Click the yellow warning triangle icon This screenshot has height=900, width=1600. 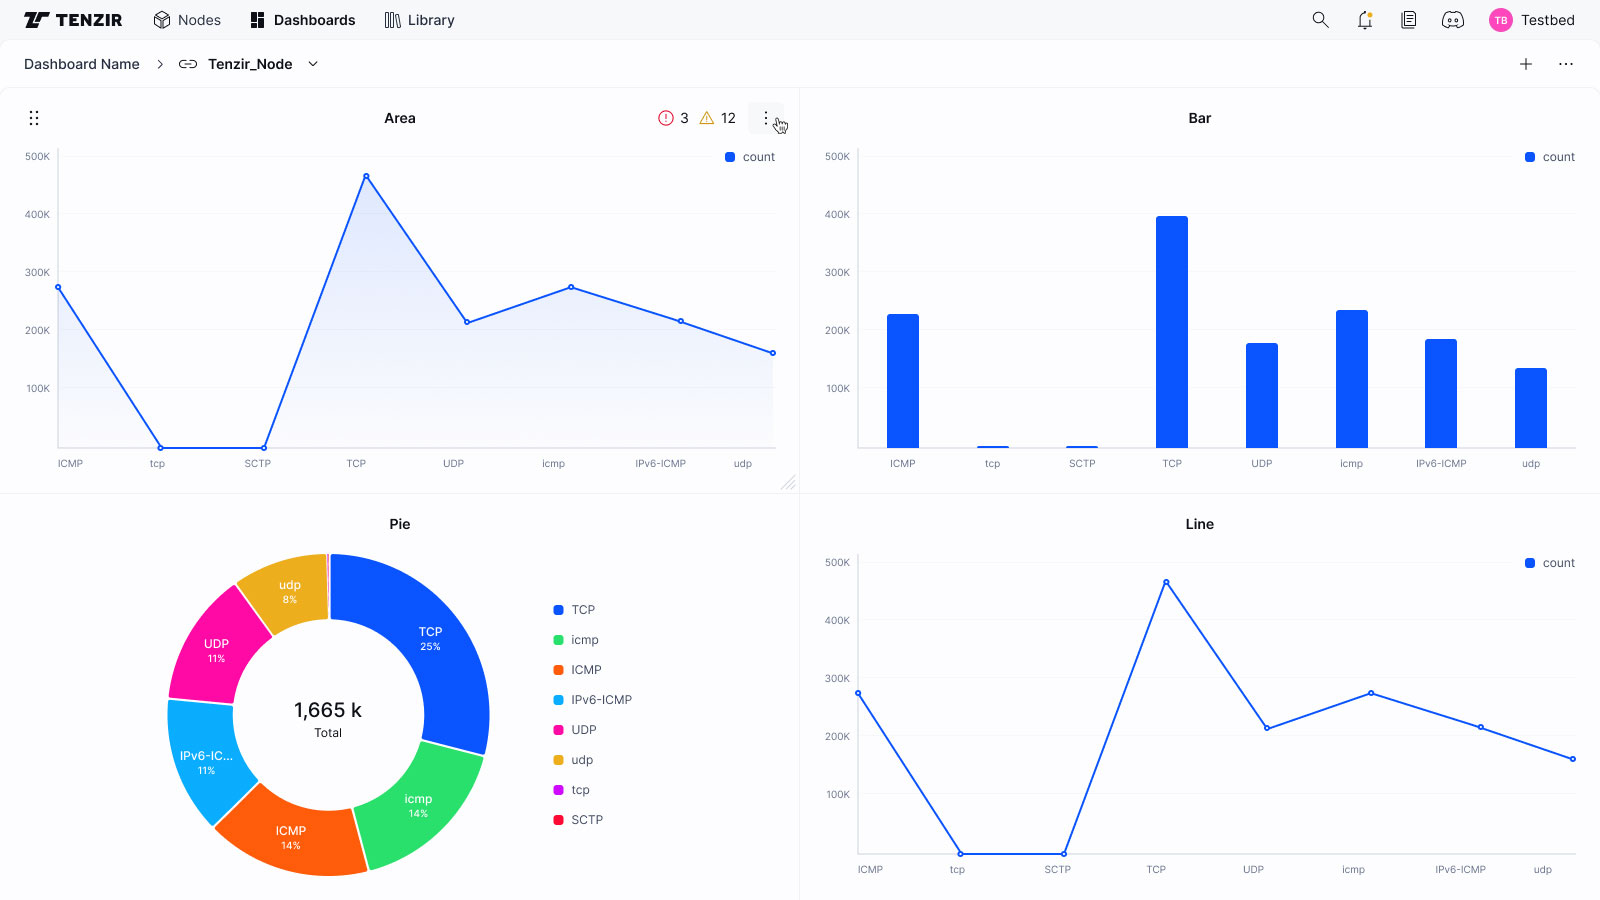(707, 118)
